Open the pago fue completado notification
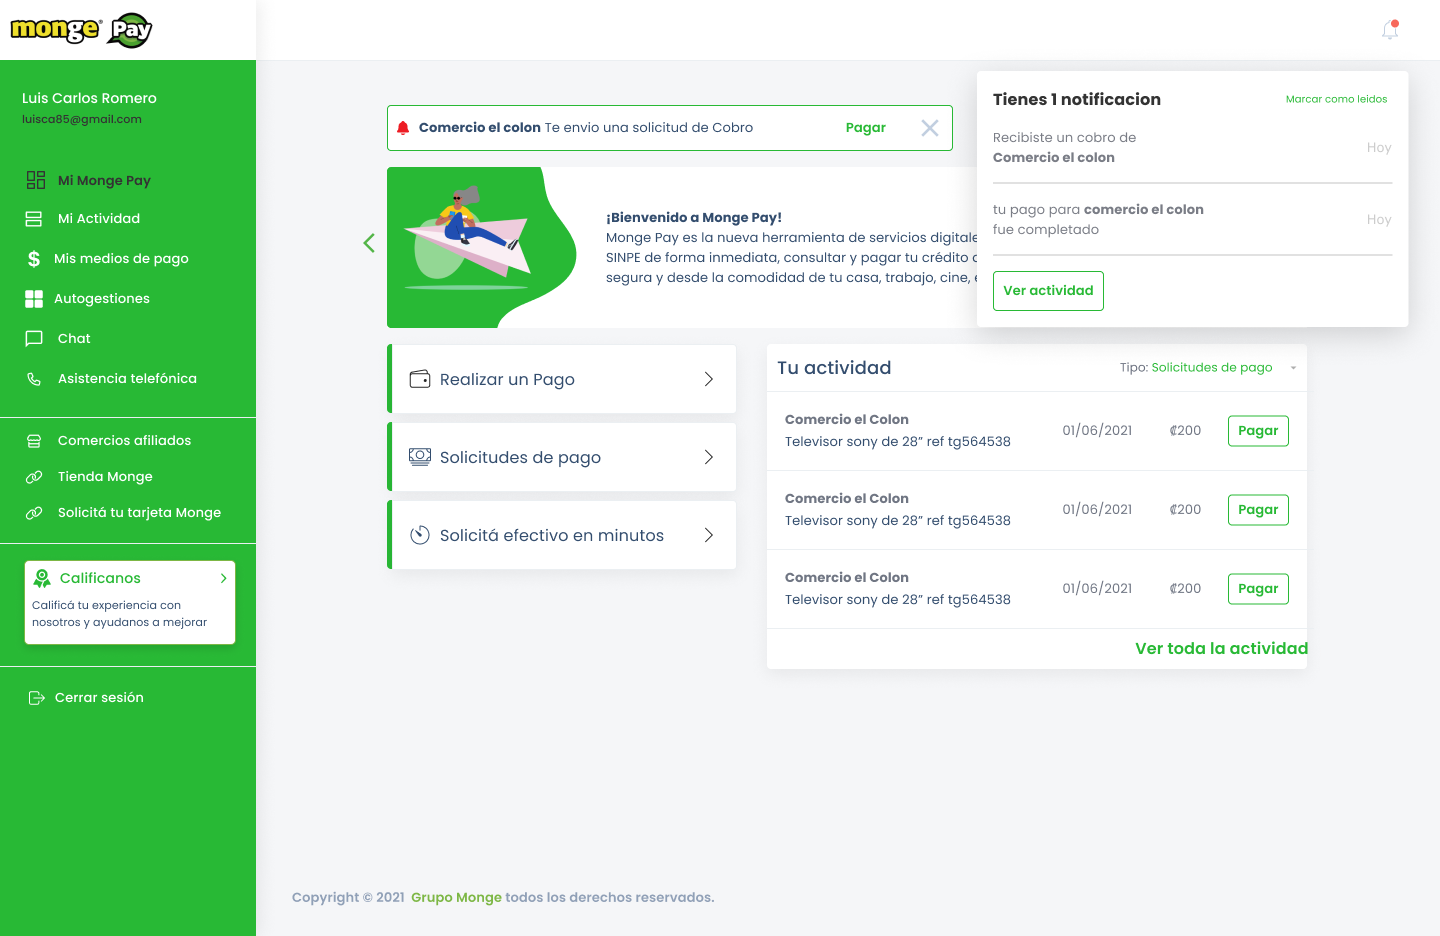The width and height of the screenshot is (1440, 936). click(1192, 219)
